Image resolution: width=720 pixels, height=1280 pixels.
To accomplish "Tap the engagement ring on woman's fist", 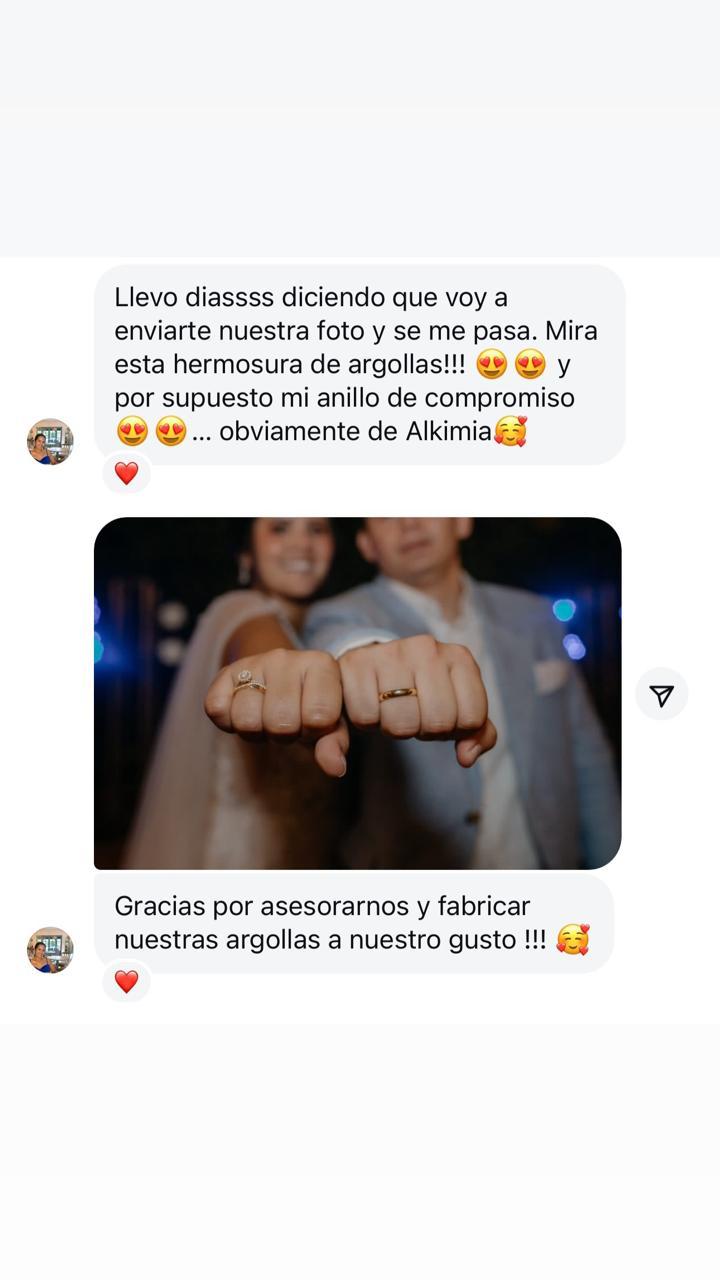I will (x=247, y=682).
